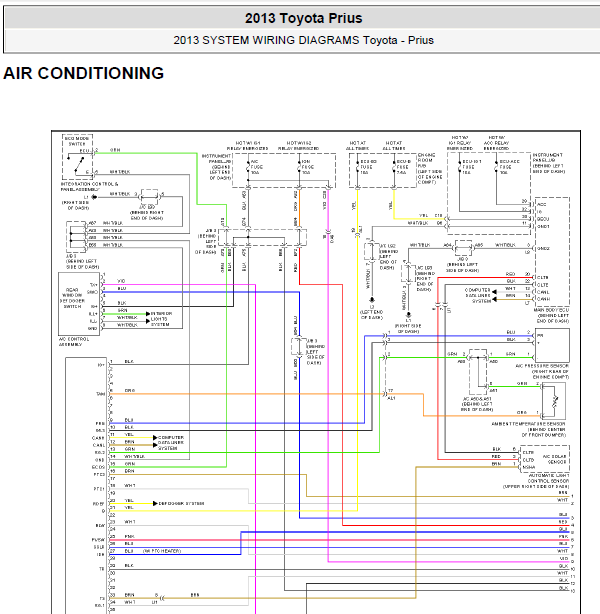Click the ambient temperature sensor thermistor symbol
Screen dimensions: 600x614
[555, 402]
